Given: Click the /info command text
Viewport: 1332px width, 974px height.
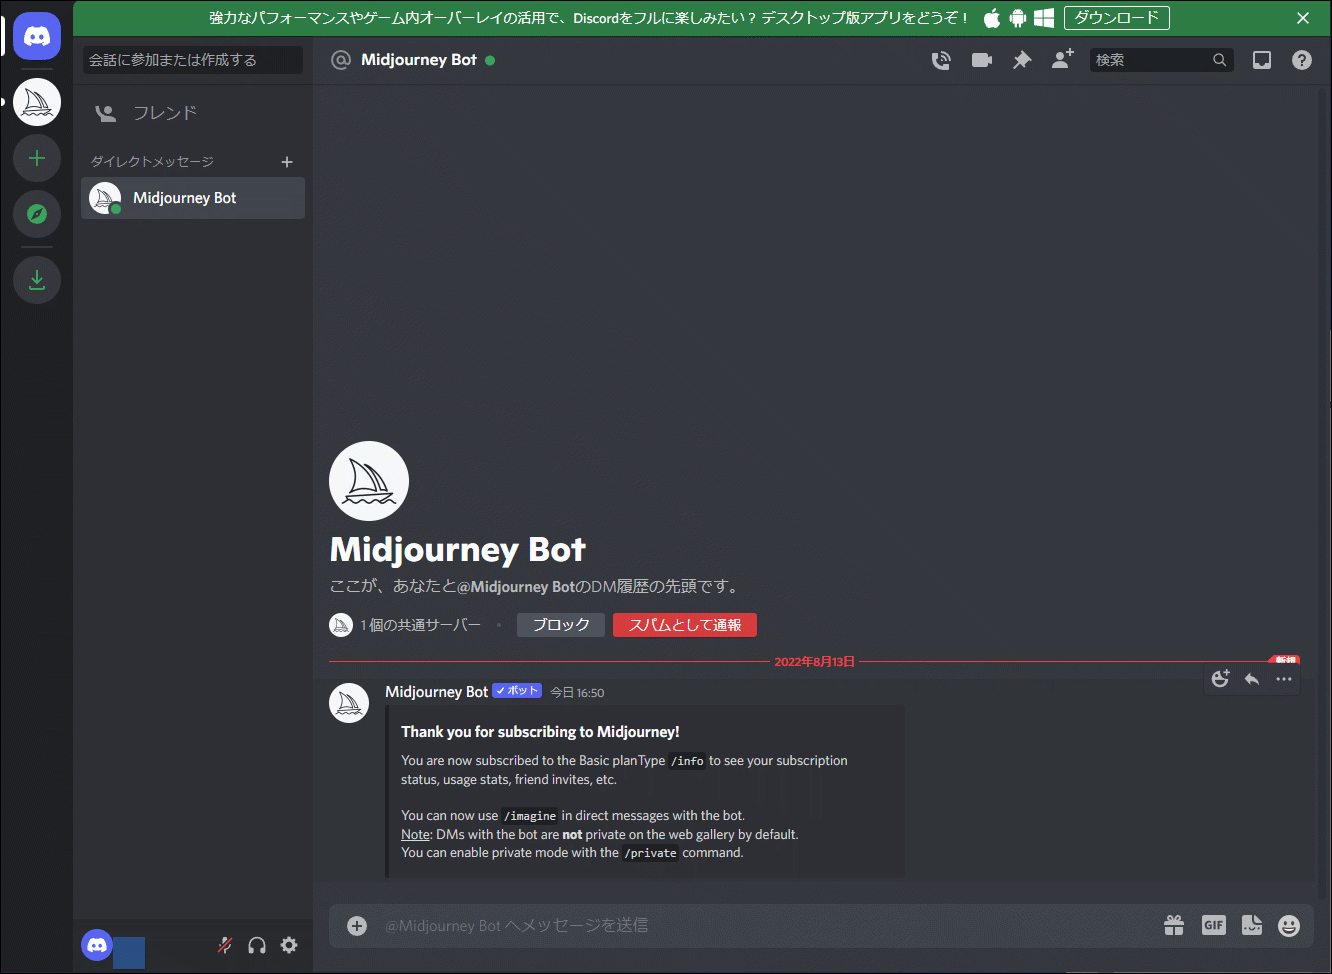Looking at the screenshot, I should pyautogui.click(x=687, y=761).
